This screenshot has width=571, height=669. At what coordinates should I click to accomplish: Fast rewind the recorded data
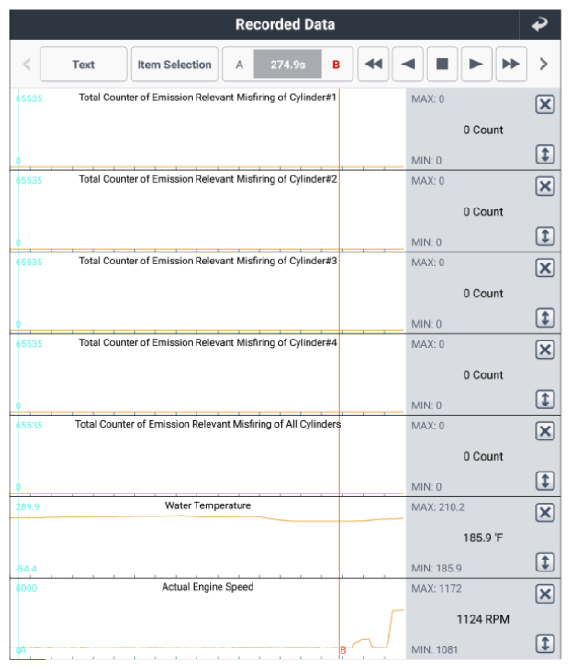click(x=373, y=64)
